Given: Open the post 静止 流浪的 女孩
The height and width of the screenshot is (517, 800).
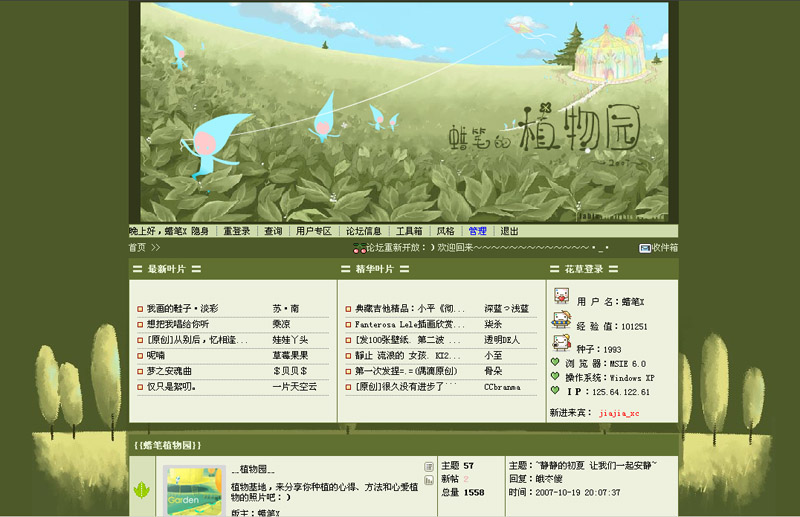Looking at the screenshot, I should 408,356.
